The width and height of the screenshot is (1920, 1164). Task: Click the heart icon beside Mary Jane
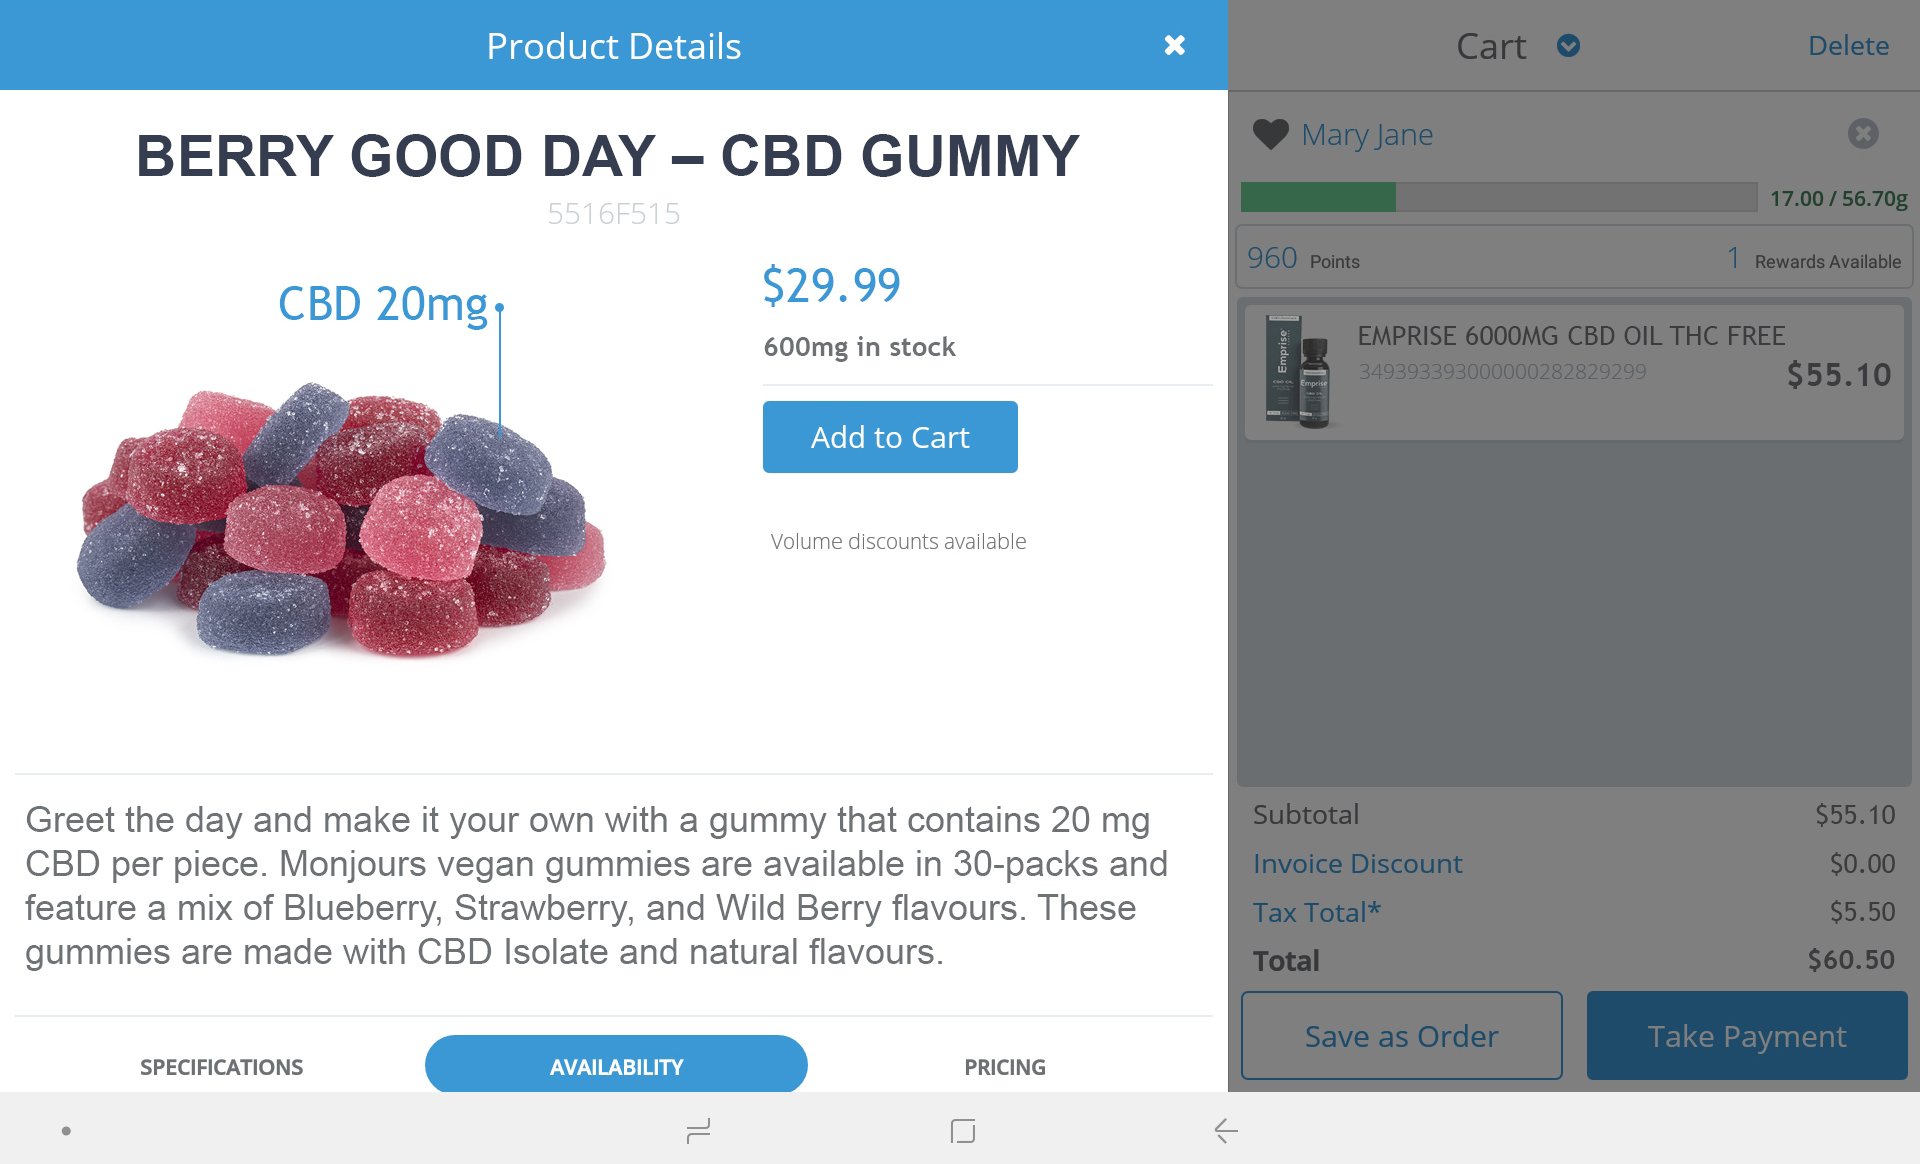(x=1270, y=134)
